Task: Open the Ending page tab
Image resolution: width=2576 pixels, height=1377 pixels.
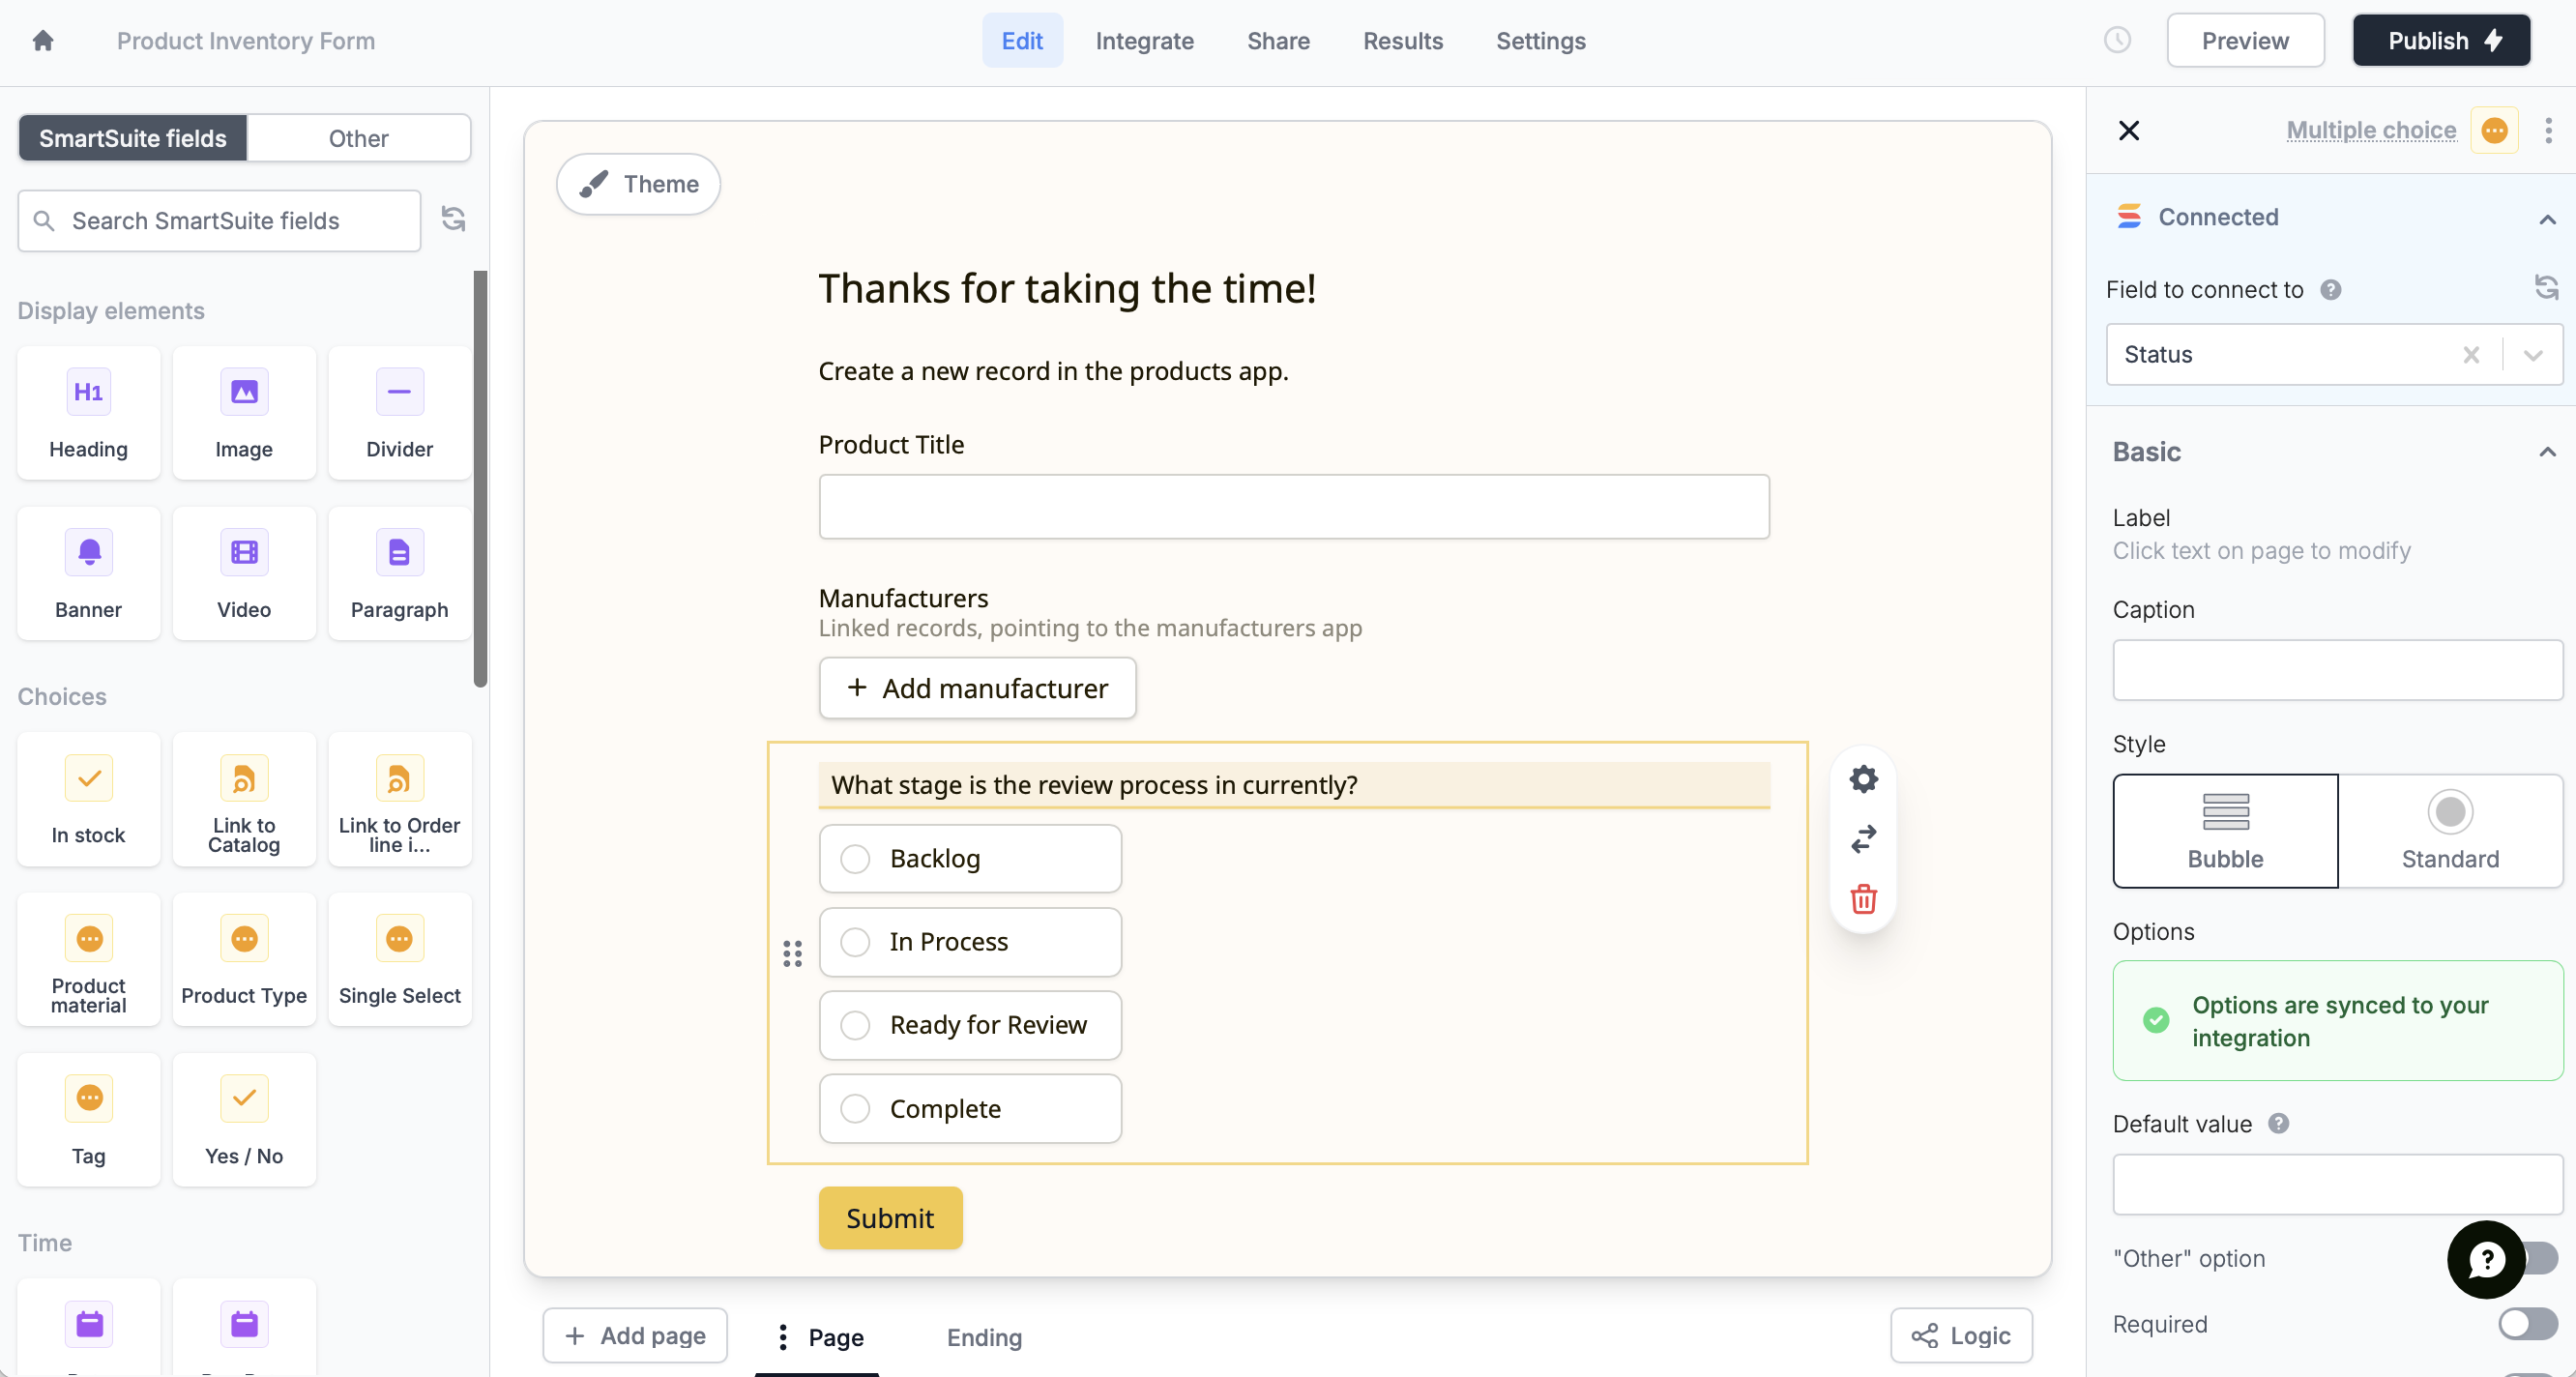Action: coord(983,1337)
